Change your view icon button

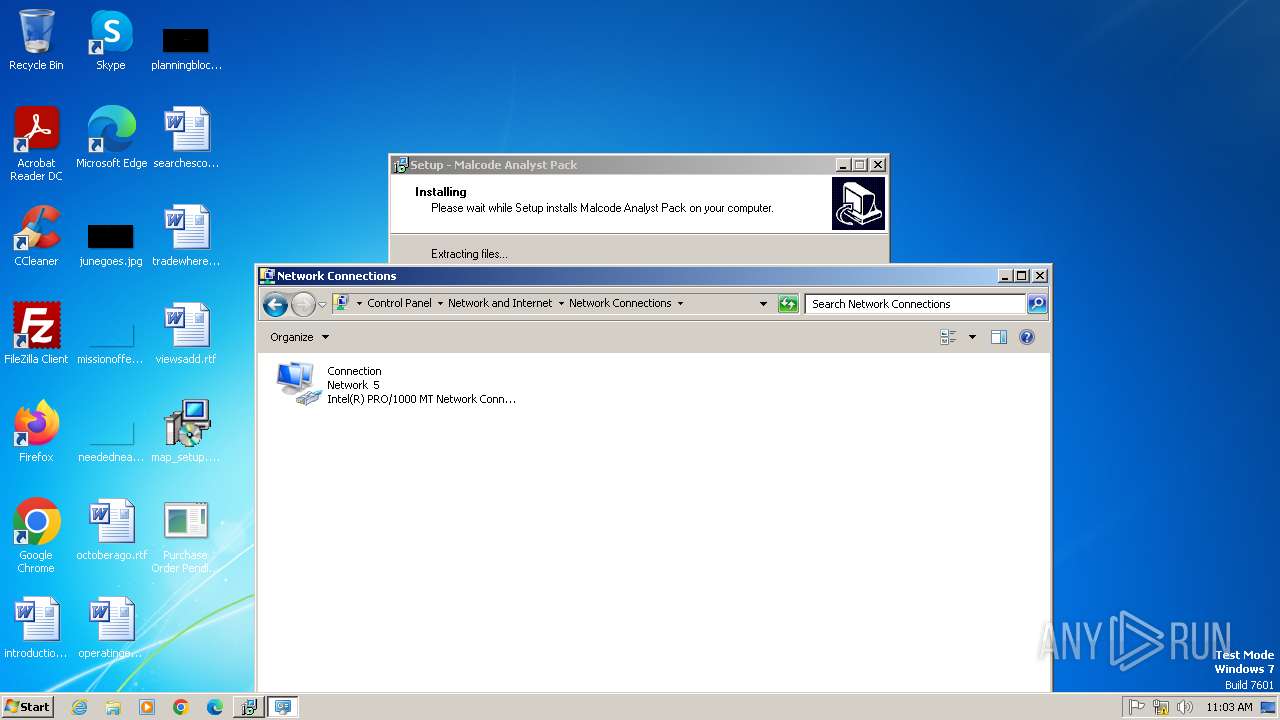[x=948, y=337]
